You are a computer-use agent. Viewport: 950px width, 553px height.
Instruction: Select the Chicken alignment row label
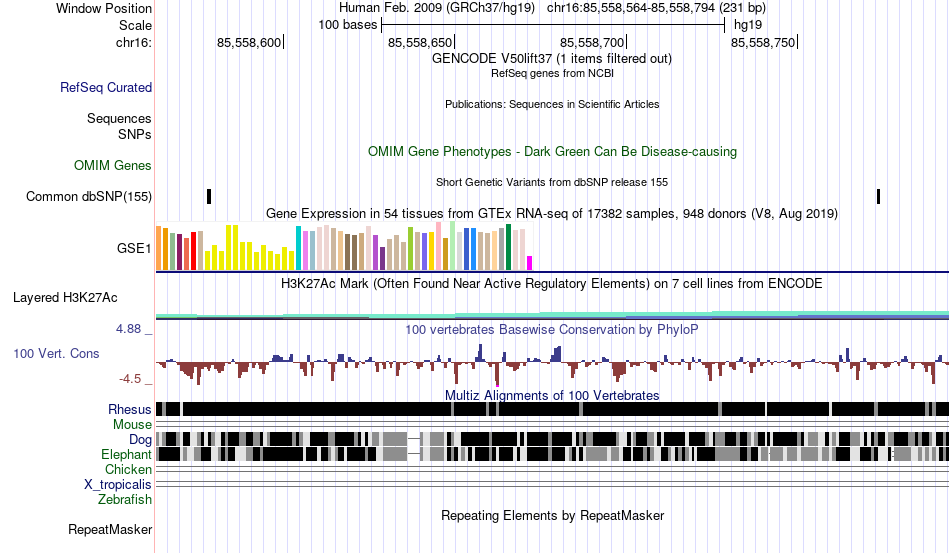point(128,469)
